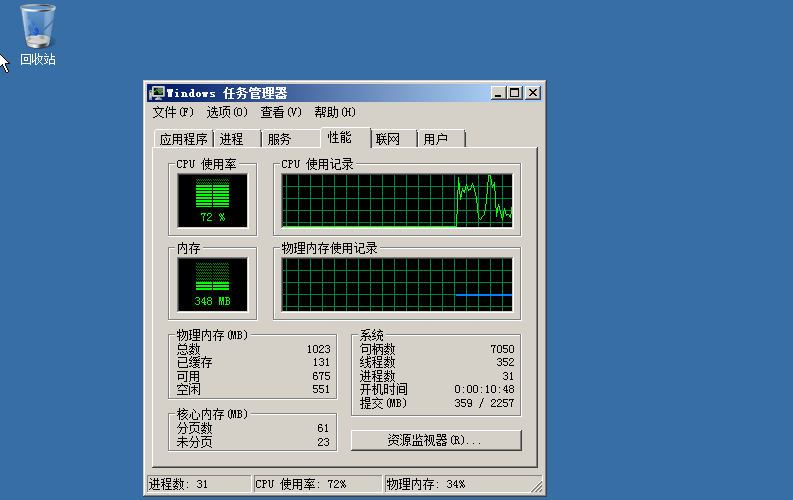Switch to the 联网 tab
The width and height of the screenshot is (793, 500).
(393, 139)
